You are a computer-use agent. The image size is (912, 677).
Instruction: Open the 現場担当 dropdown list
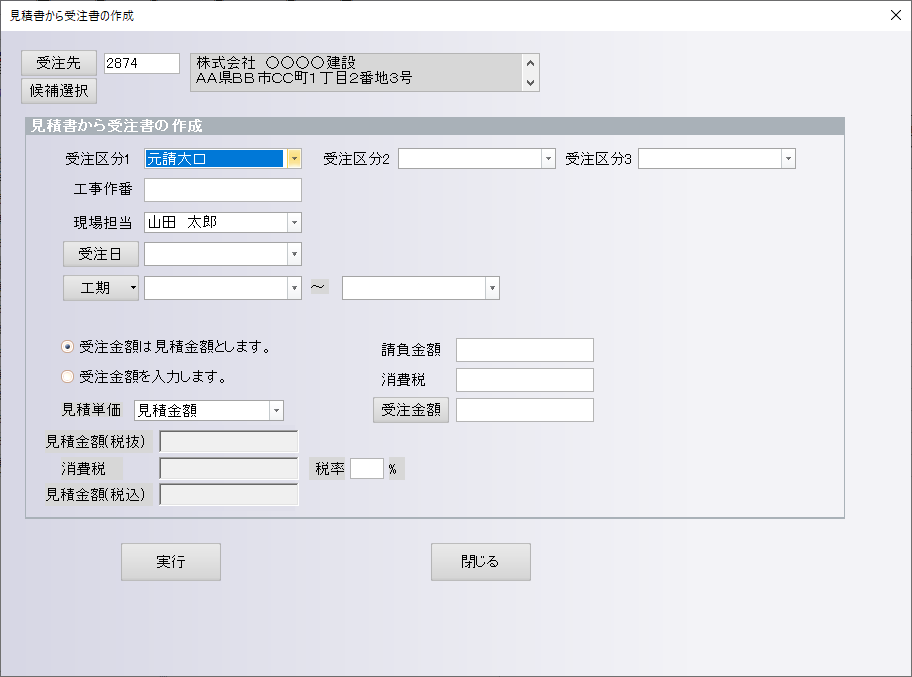coord(294,222)
